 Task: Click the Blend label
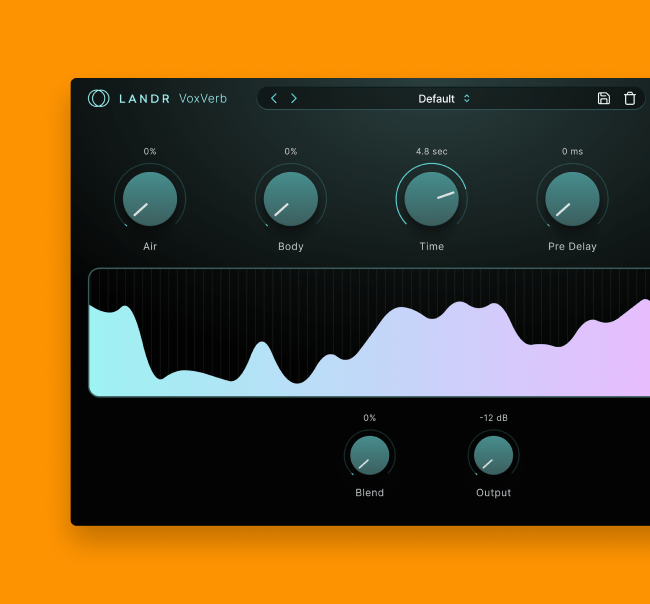(370, 492)
